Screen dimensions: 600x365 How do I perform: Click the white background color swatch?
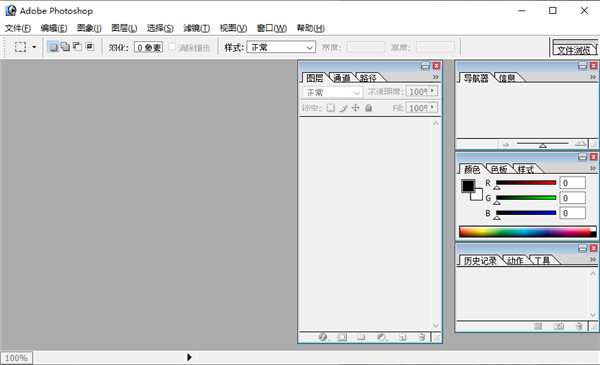pyautogui.click(x=478, y=196)
